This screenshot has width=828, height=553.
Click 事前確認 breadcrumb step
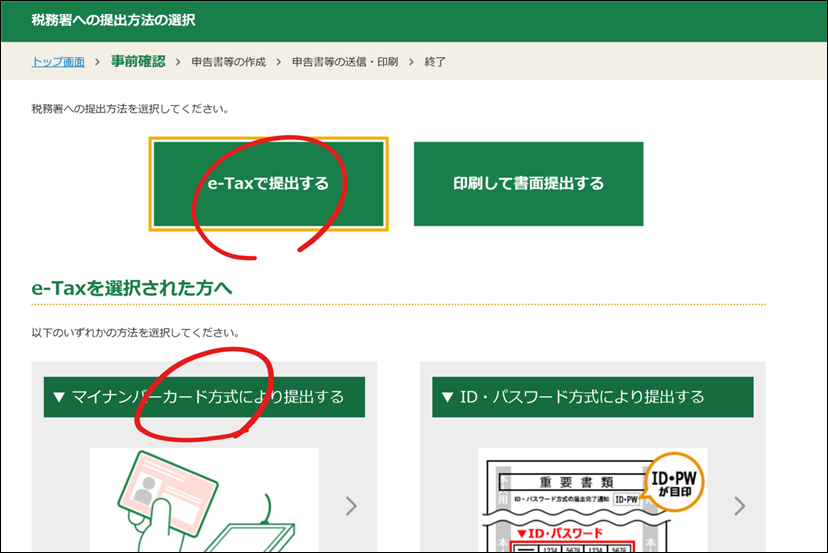[x=138, y=61]
